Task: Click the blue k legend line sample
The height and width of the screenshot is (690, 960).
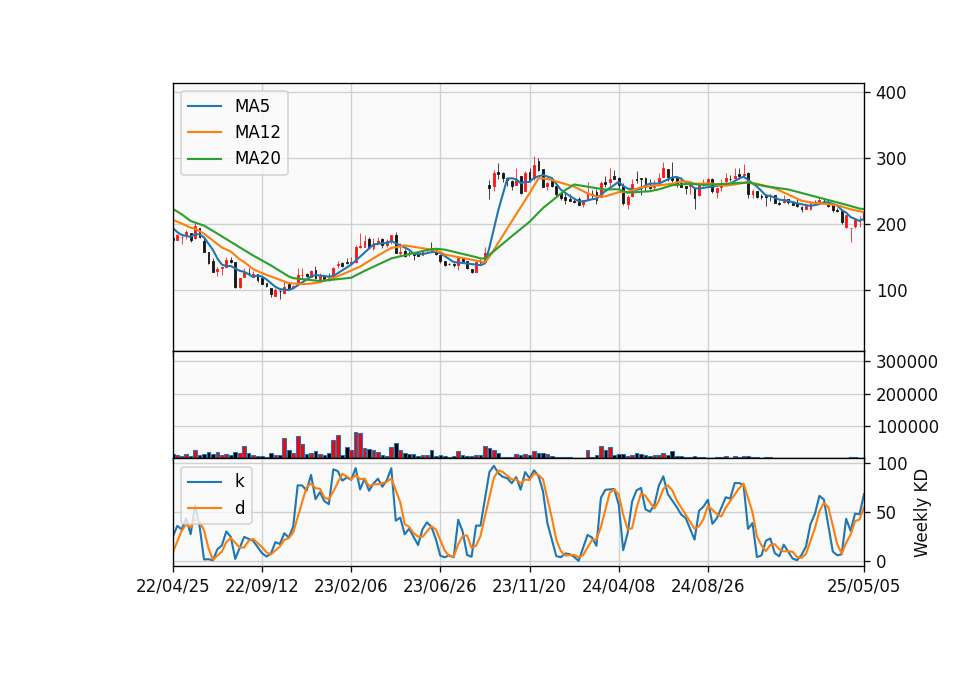Action: 204,482
